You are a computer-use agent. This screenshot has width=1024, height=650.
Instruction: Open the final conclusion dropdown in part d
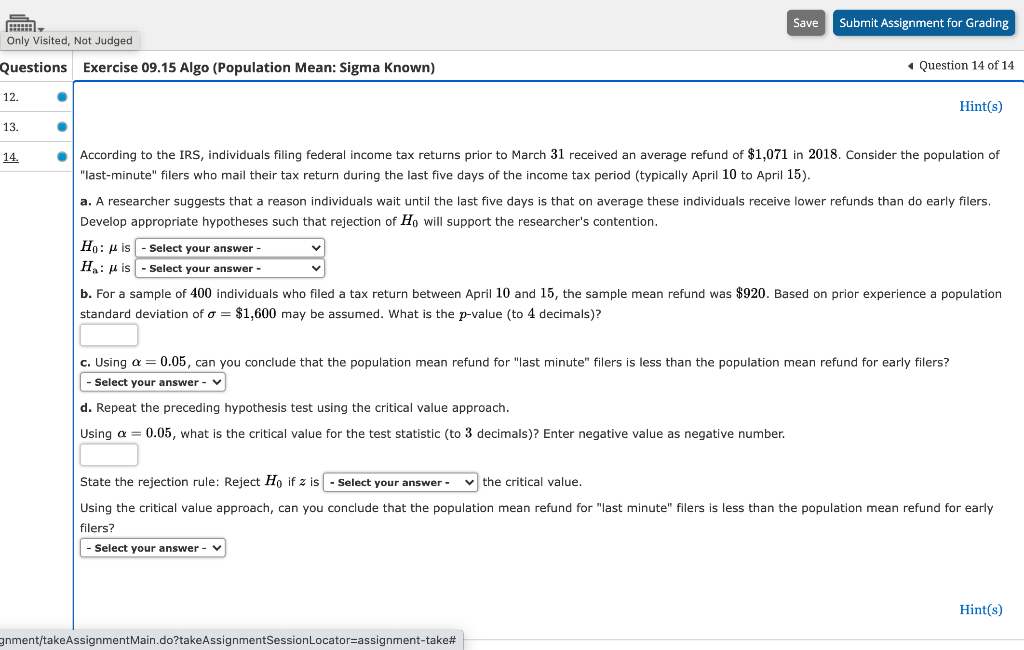coord(152,547)
